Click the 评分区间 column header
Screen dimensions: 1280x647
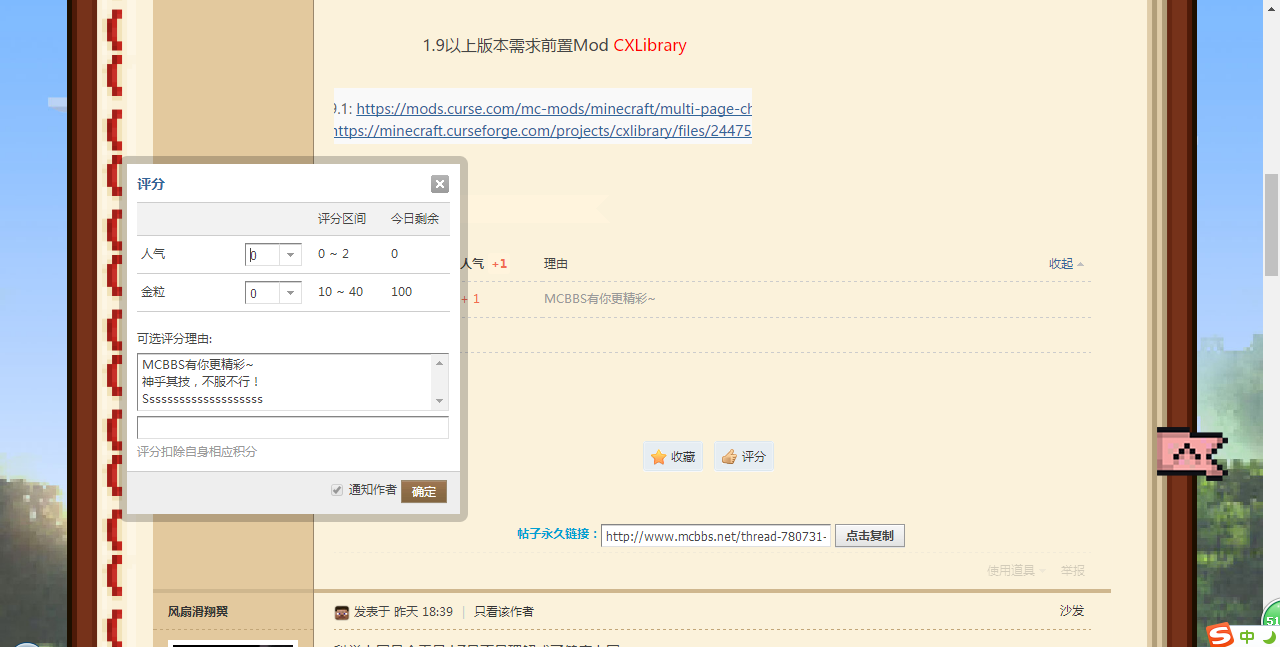(342, 219)
